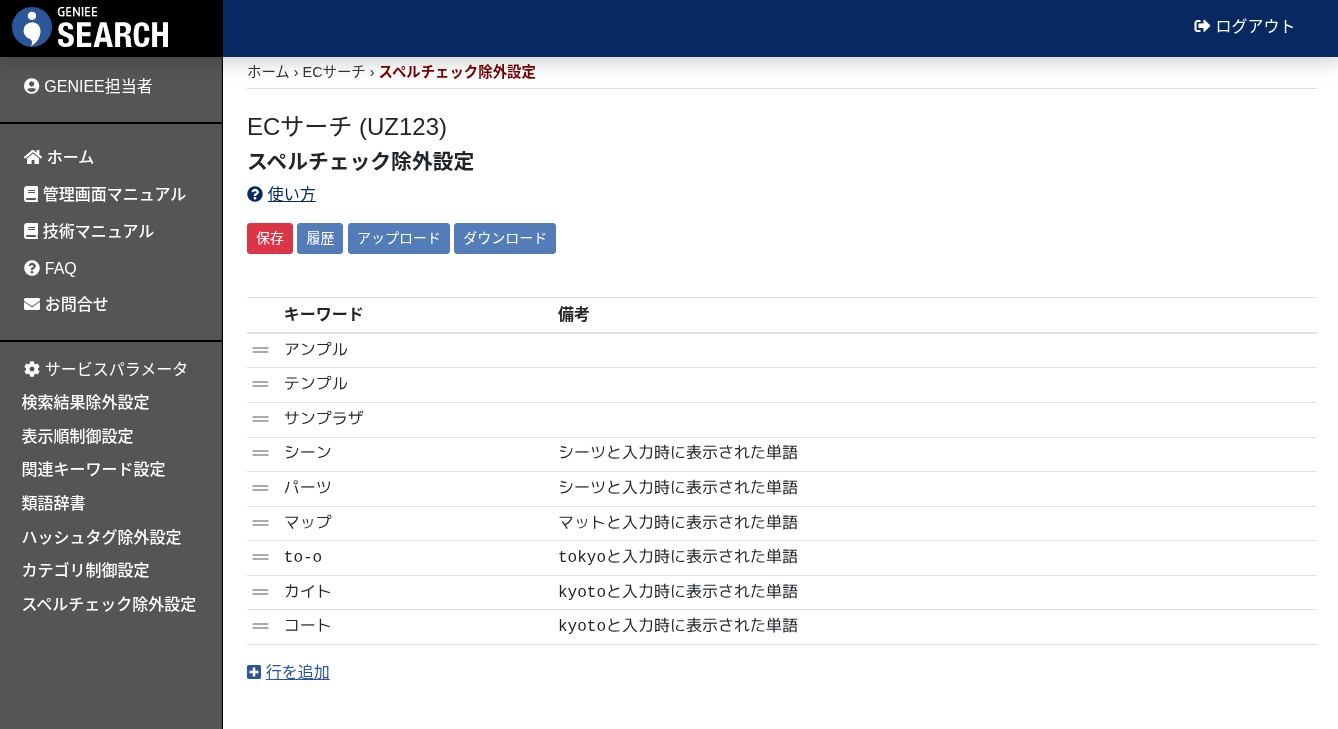Image resolution: width=1338 pixels, height=729 pixels.
Task: Click the アップロード button
Action: (x=398, y=238)
